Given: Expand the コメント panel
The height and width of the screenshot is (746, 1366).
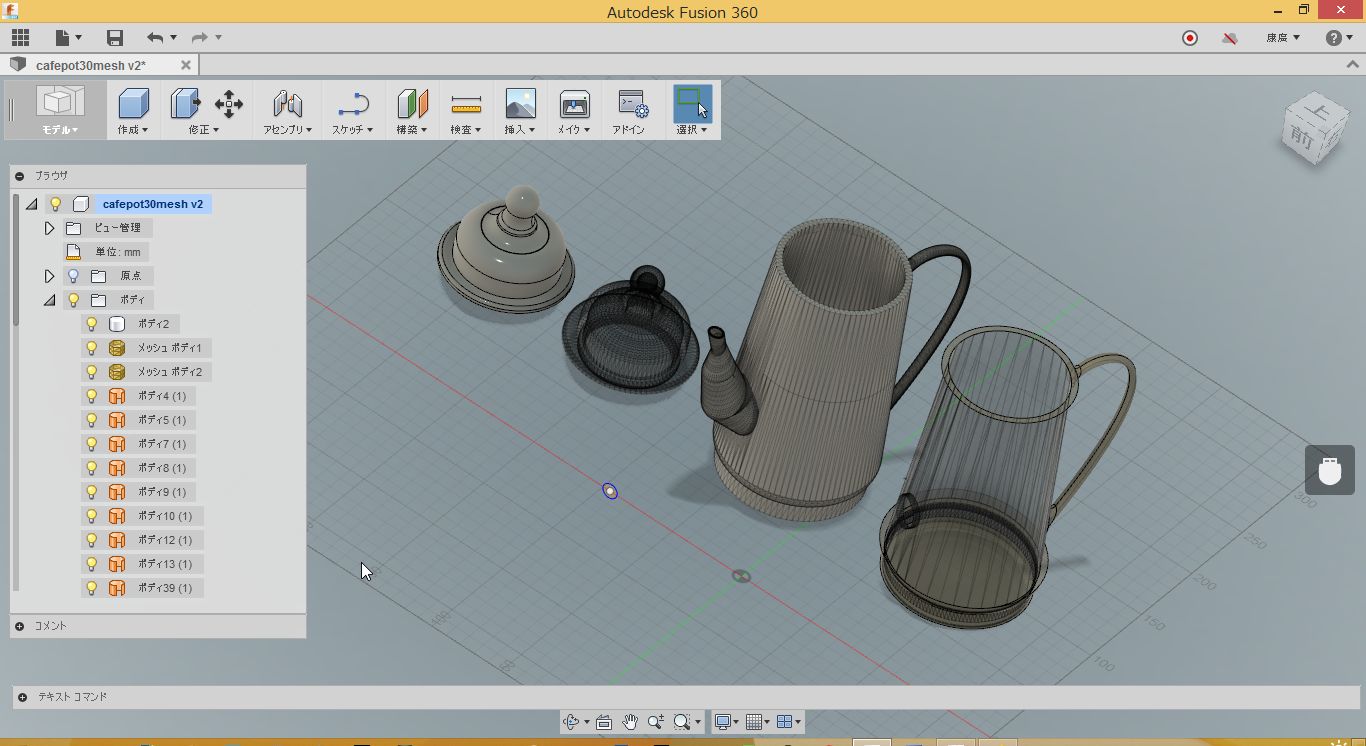Looking at the screenshot, I should pyautogui.click(x=20, y=626).
